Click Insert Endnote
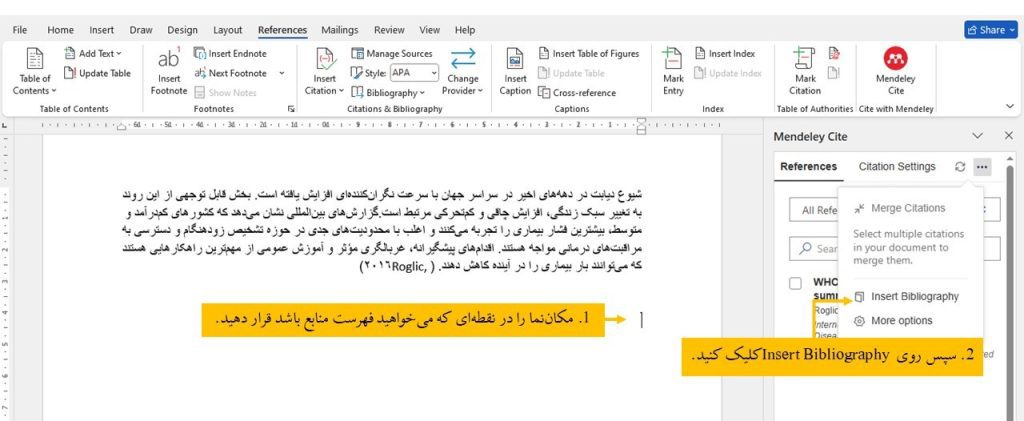 click(230, 54)
